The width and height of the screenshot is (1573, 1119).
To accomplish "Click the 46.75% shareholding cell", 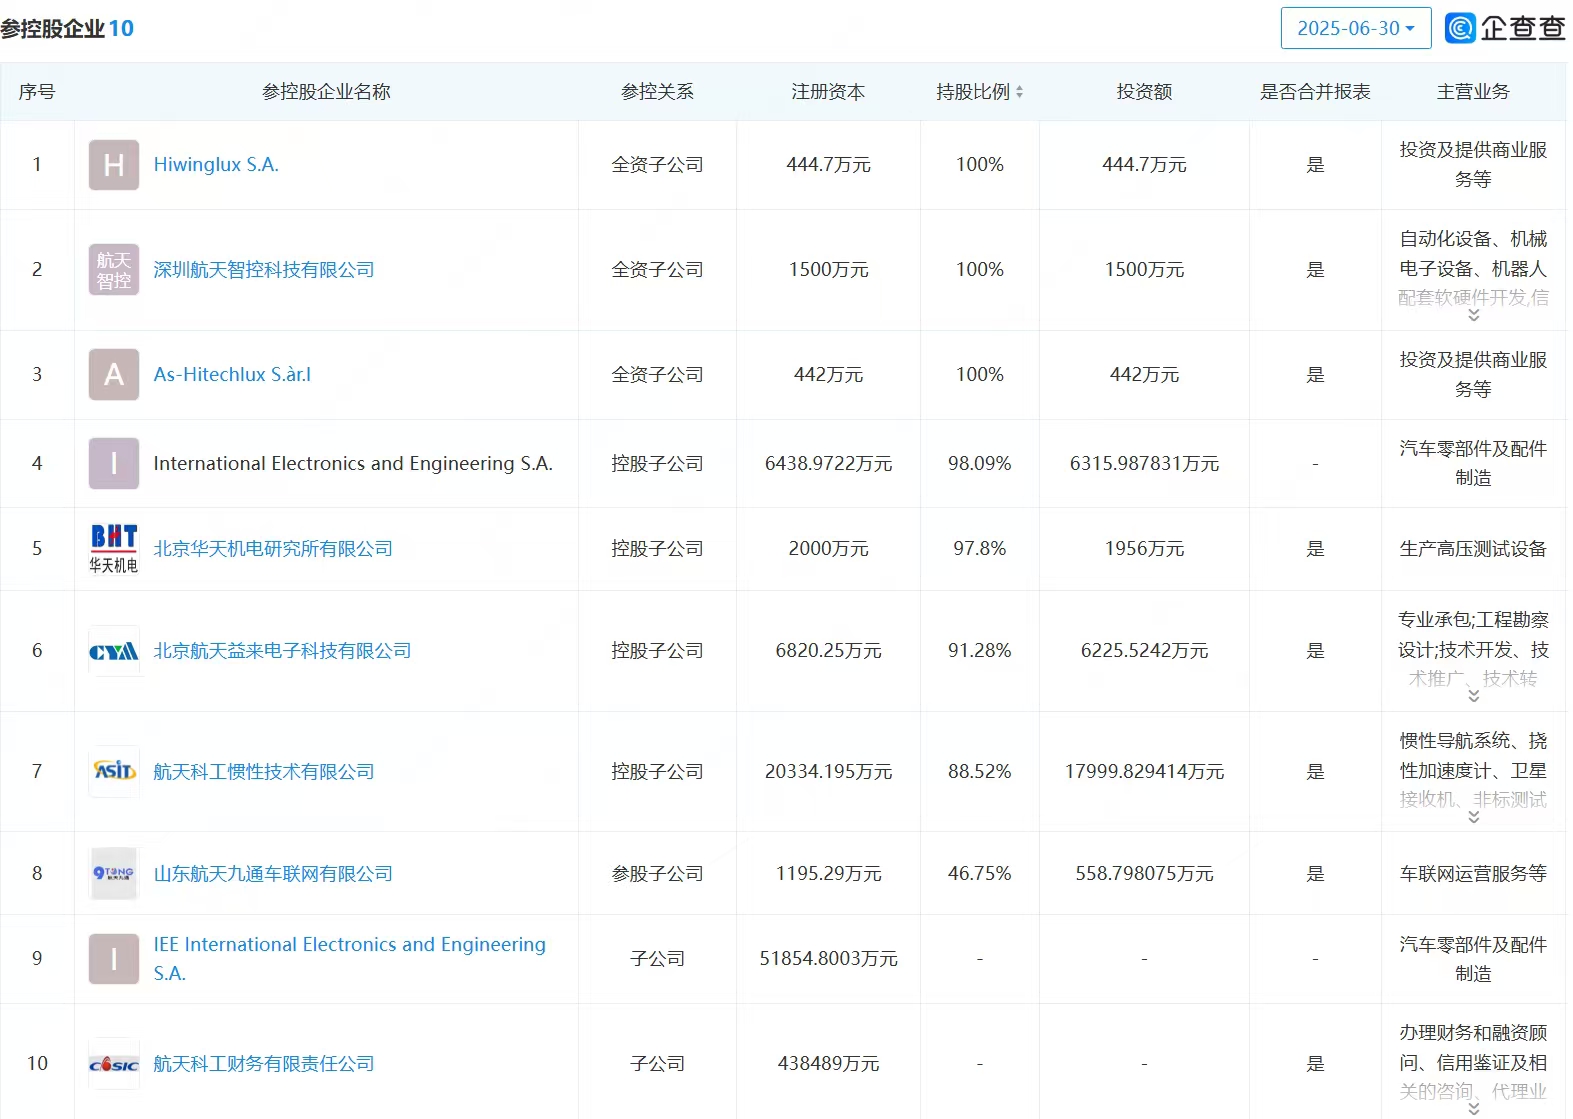I will tap(980, 874).
